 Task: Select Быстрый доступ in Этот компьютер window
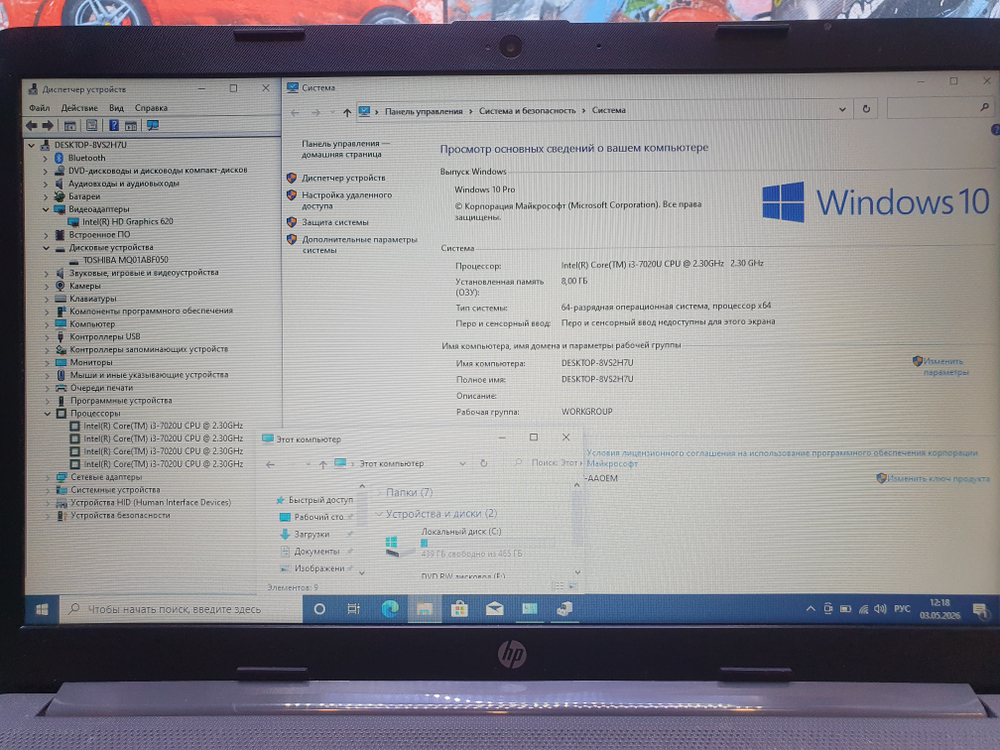point(320,500)
